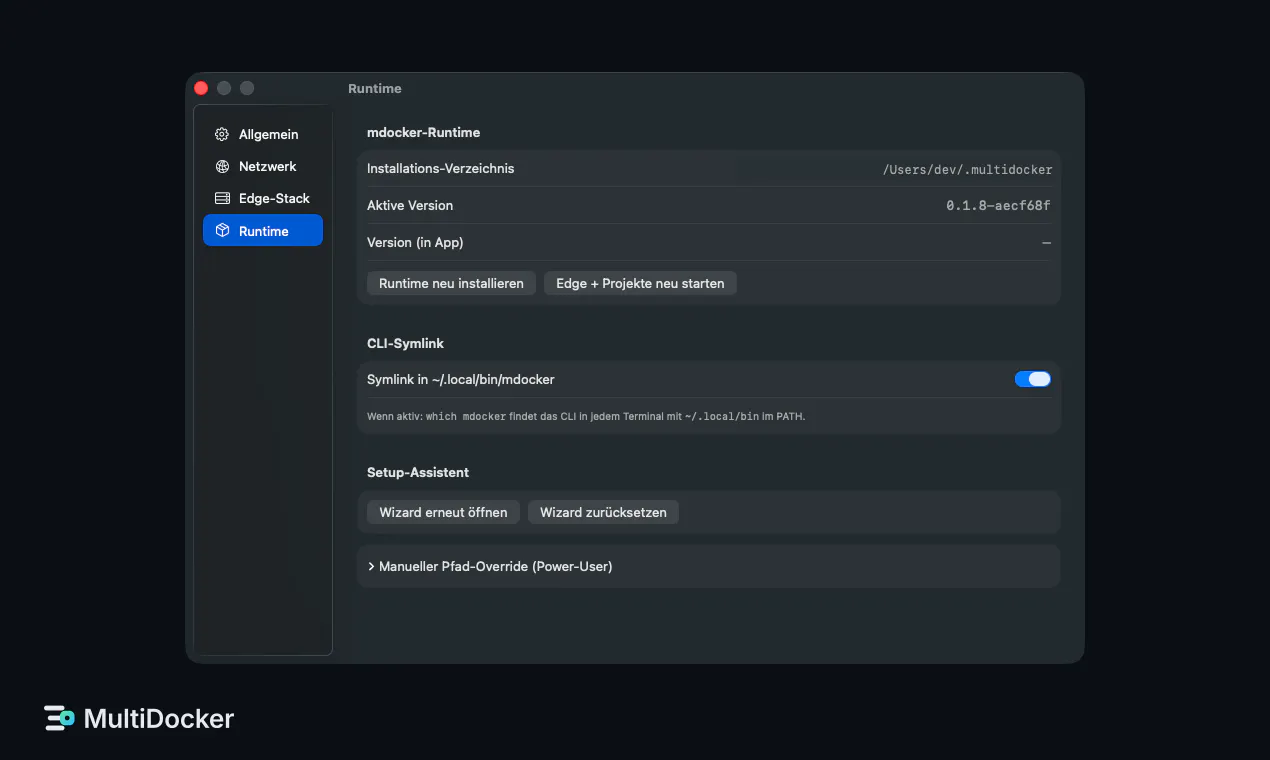Click Wizard zurücksetzen button
Screen dimensions: 1270x760
click(603, 512)
